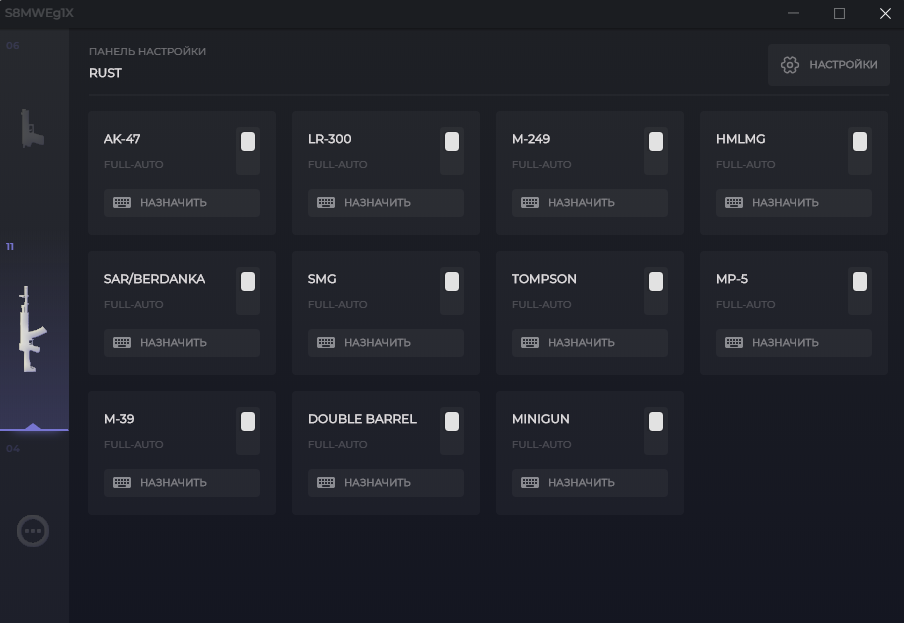
Task: Close the application window
Action: tap(886, 13)
